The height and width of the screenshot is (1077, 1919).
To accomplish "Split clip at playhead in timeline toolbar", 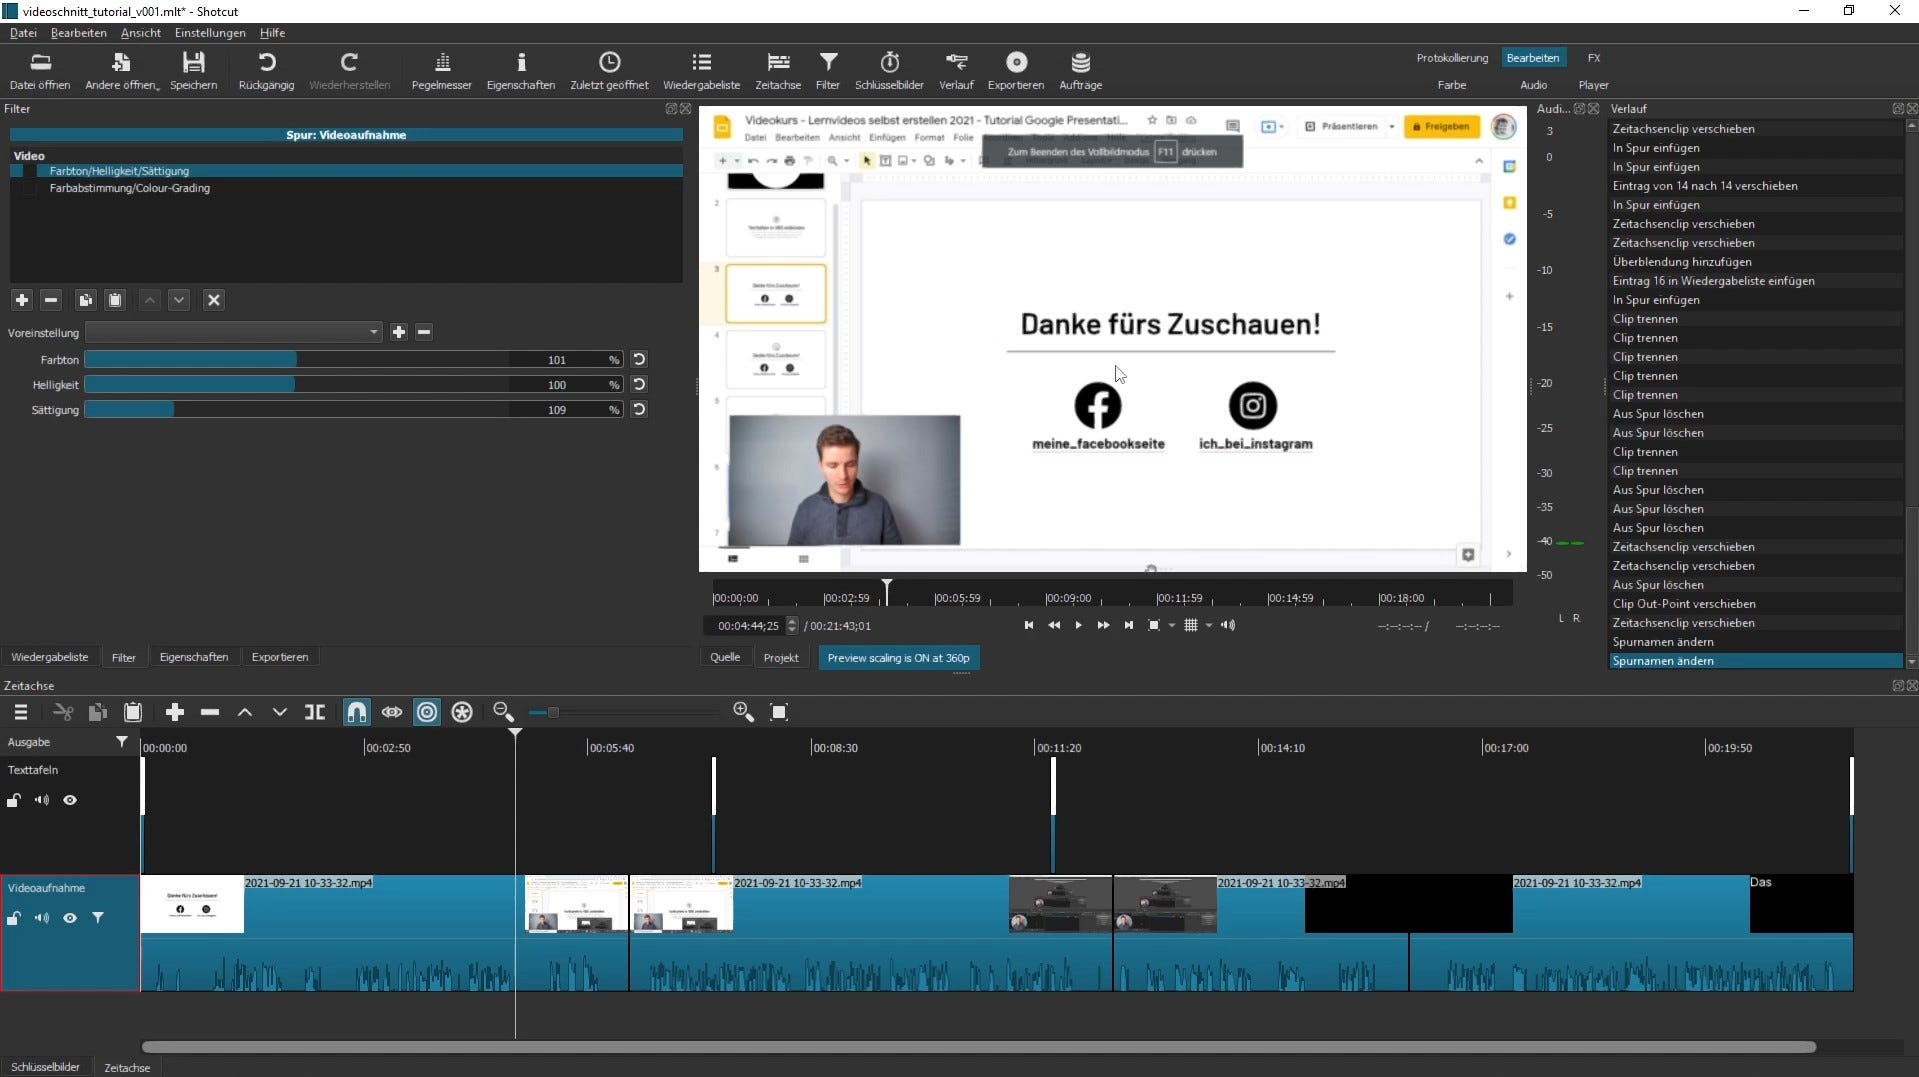I will (315, 712).
